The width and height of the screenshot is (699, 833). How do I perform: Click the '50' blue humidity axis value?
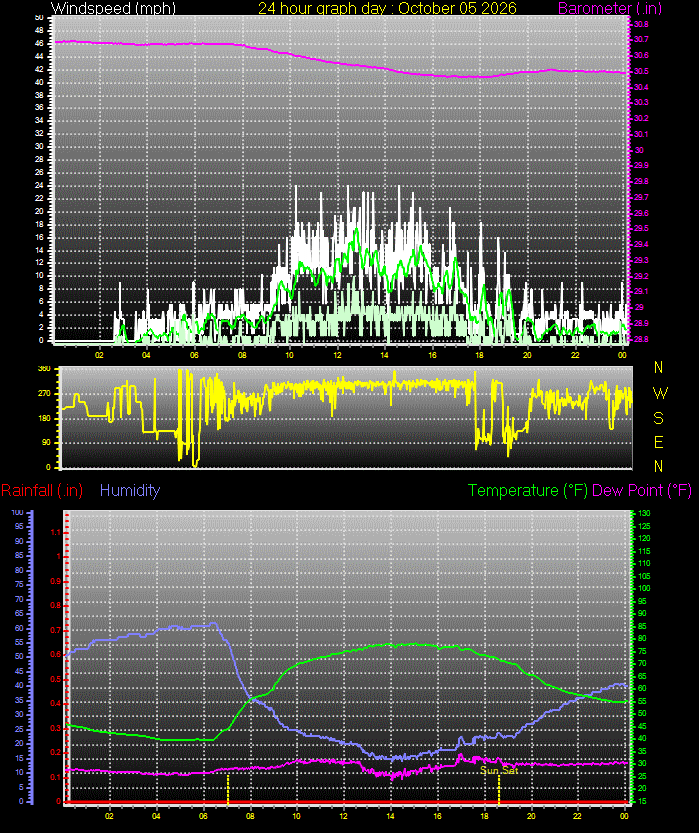click(x=20, y=657)
